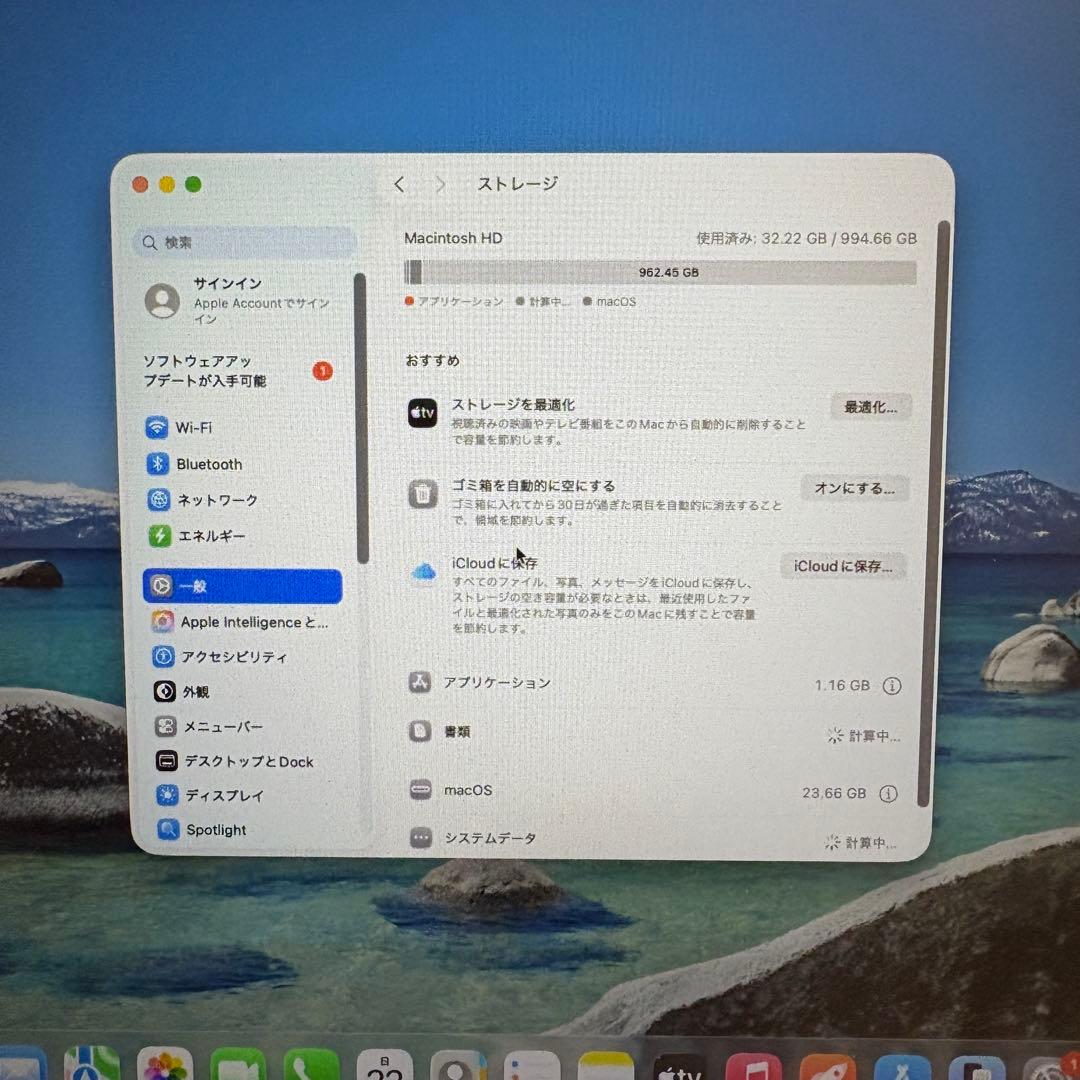Close the settings window with red button
The height and width of the screenshot is (1080, 1080).
[x=141, y=185]
